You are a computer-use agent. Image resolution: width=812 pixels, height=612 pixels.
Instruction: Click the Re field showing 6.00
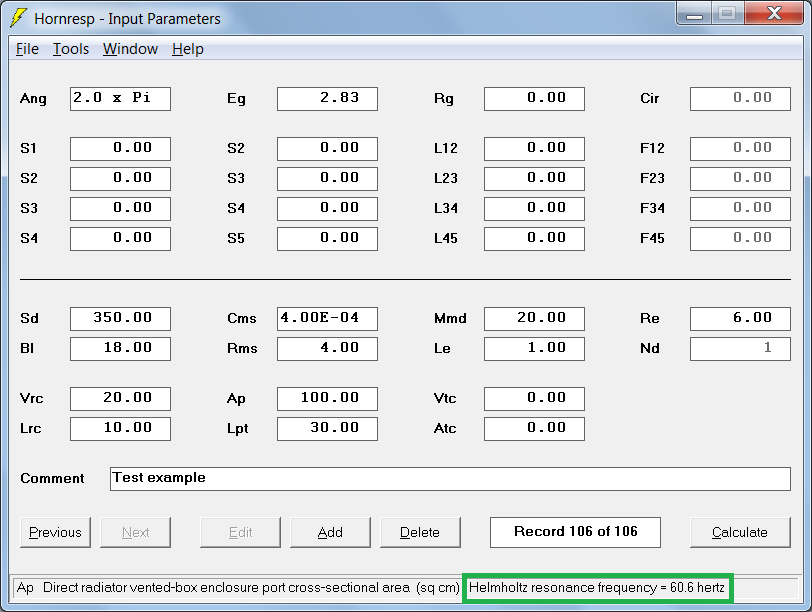741,319
